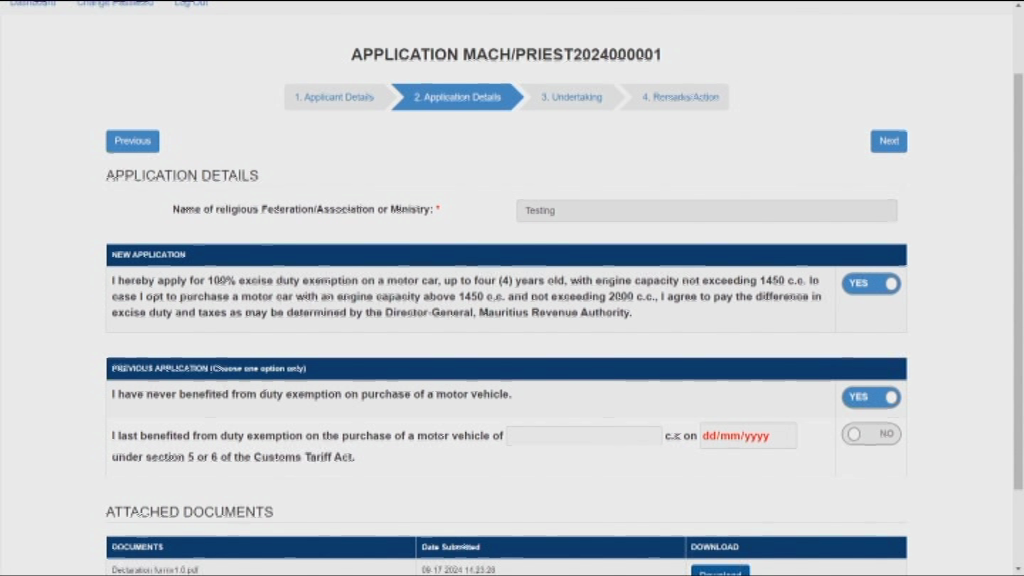1024x576 pixels.
Task: Enable the 'last benefited from duty exemption' switch
Action: coord(870,434)
